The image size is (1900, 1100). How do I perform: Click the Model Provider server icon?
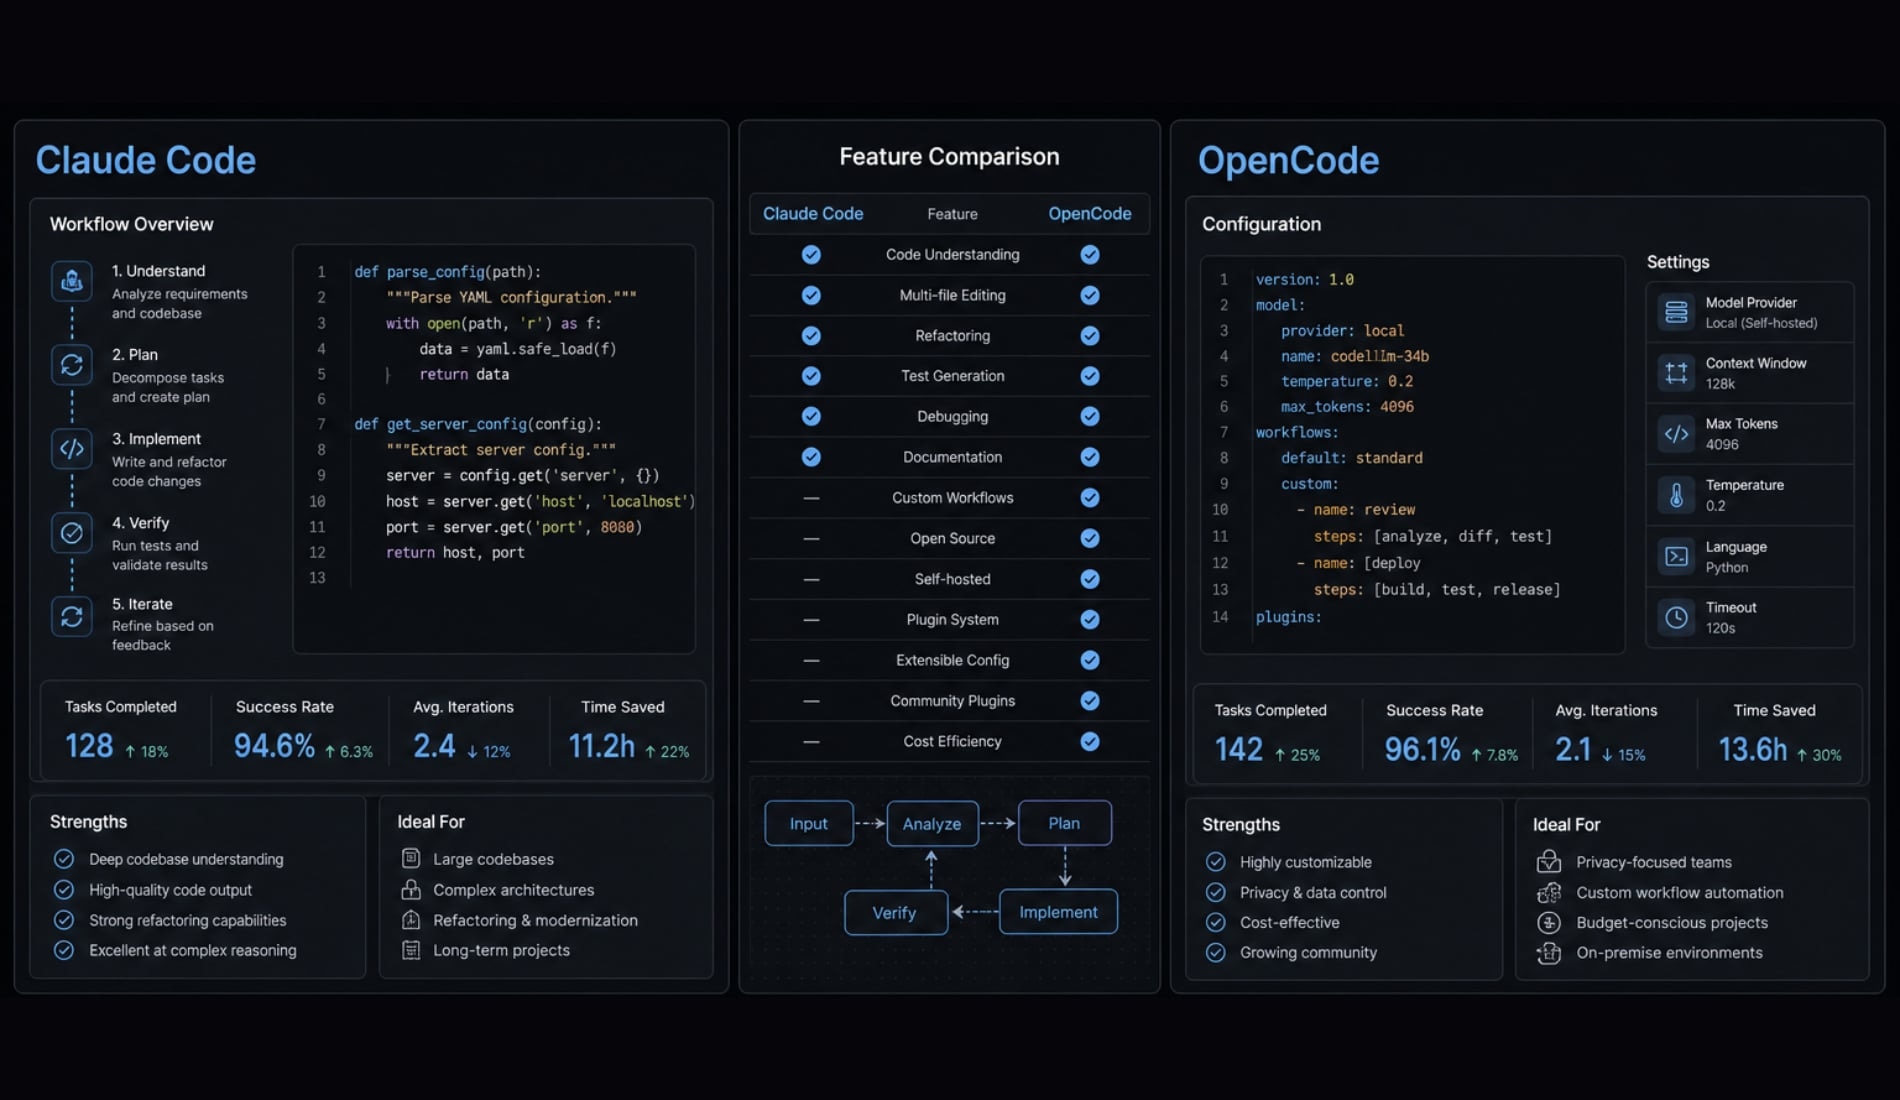click(1677, 312)
